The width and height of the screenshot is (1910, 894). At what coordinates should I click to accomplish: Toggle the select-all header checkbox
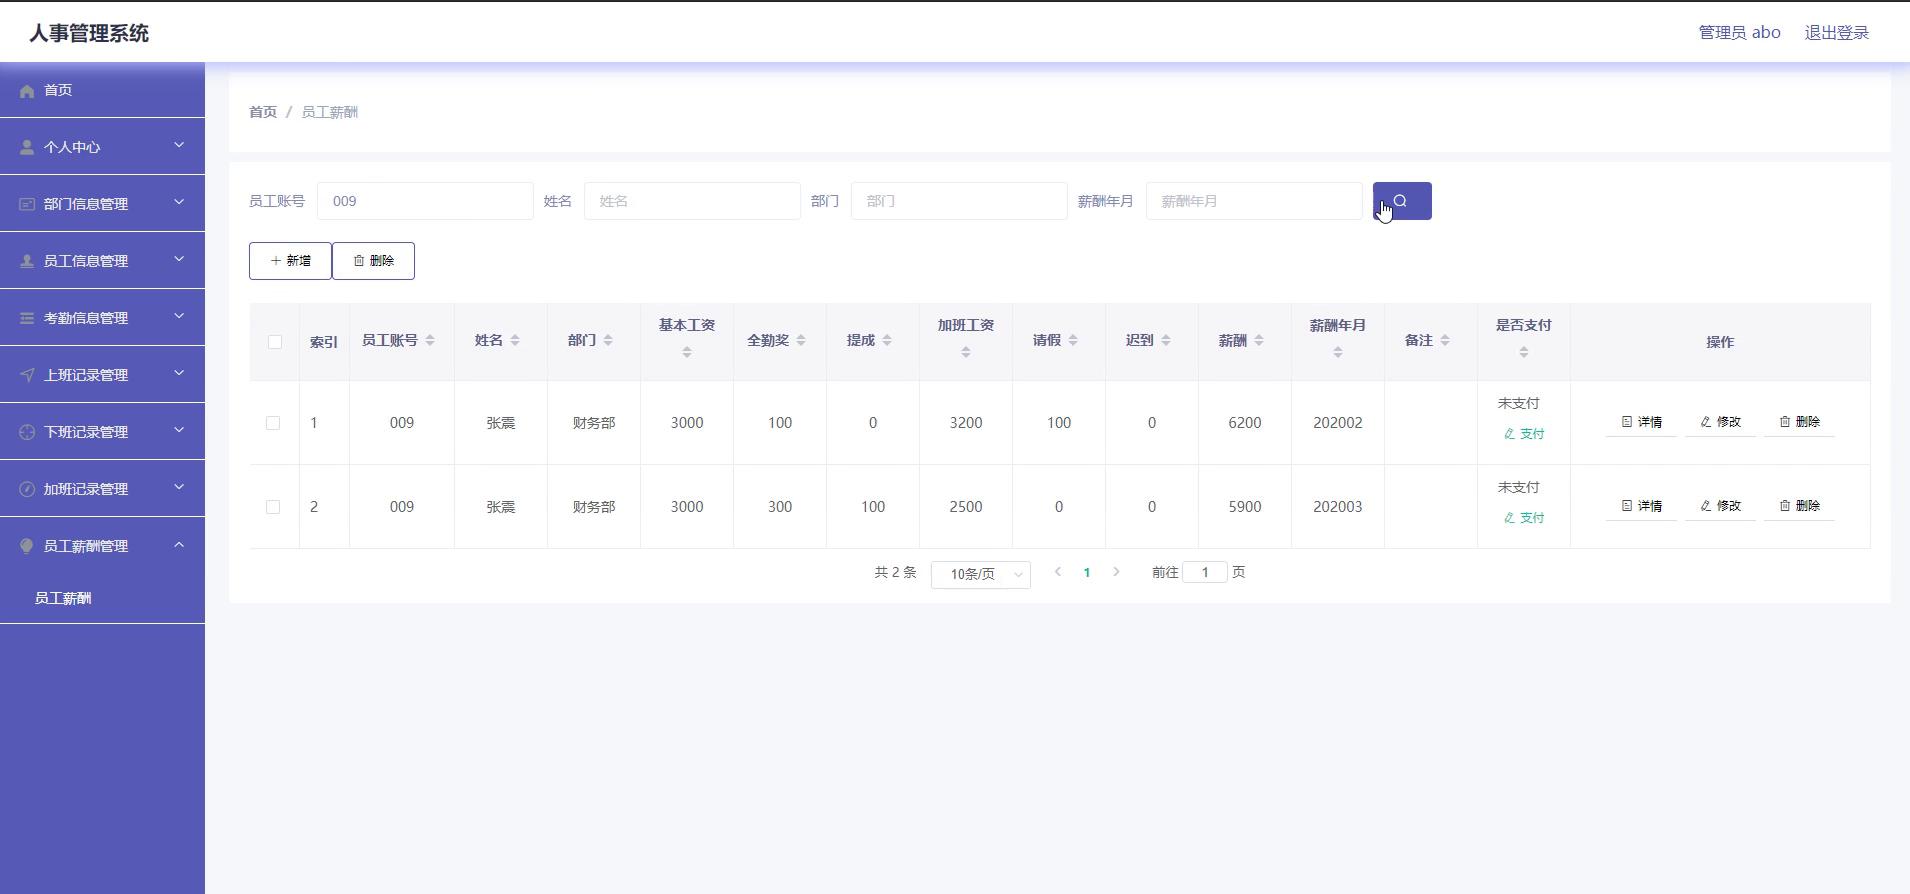click(x=275, y=342)
